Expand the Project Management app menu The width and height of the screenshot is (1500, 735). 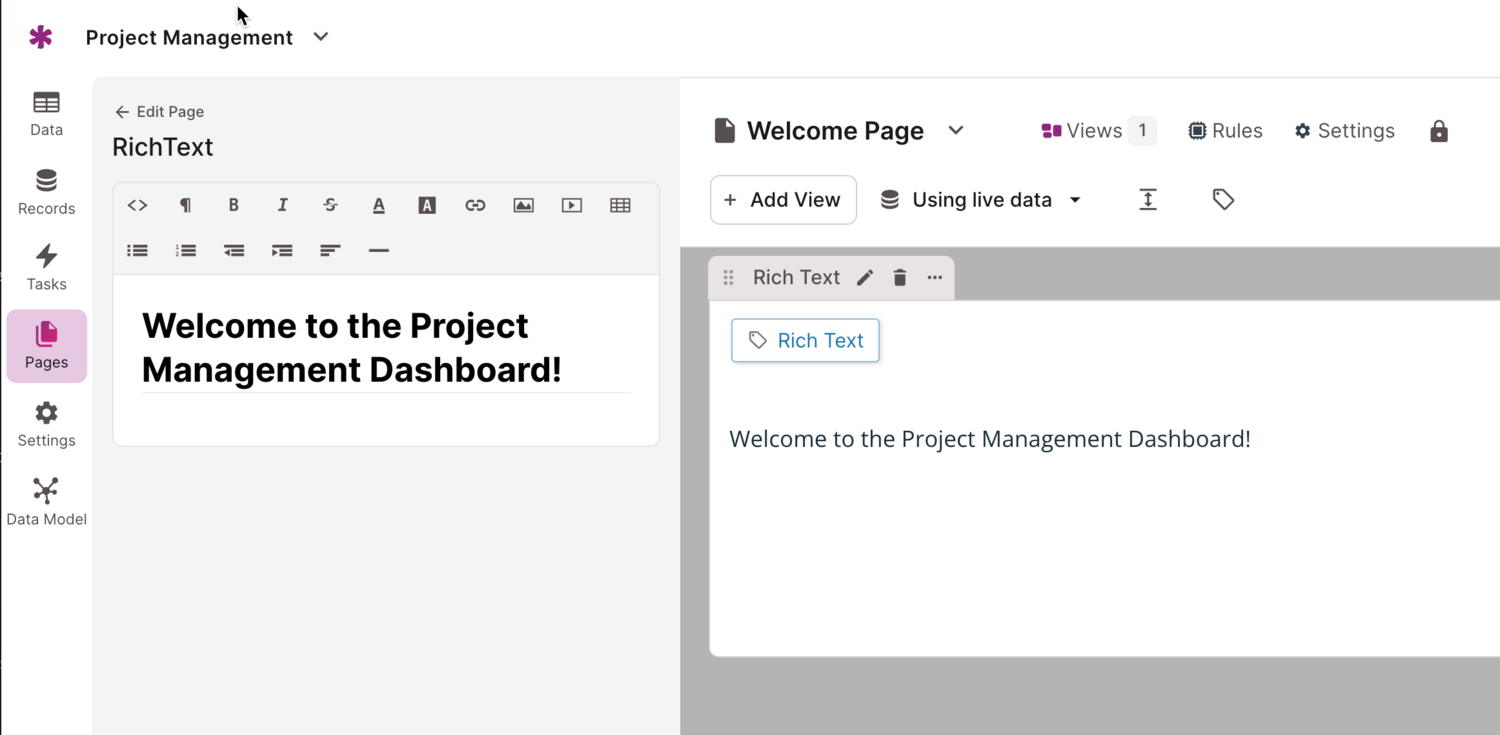pyautogui.click(x=321, y=37)
